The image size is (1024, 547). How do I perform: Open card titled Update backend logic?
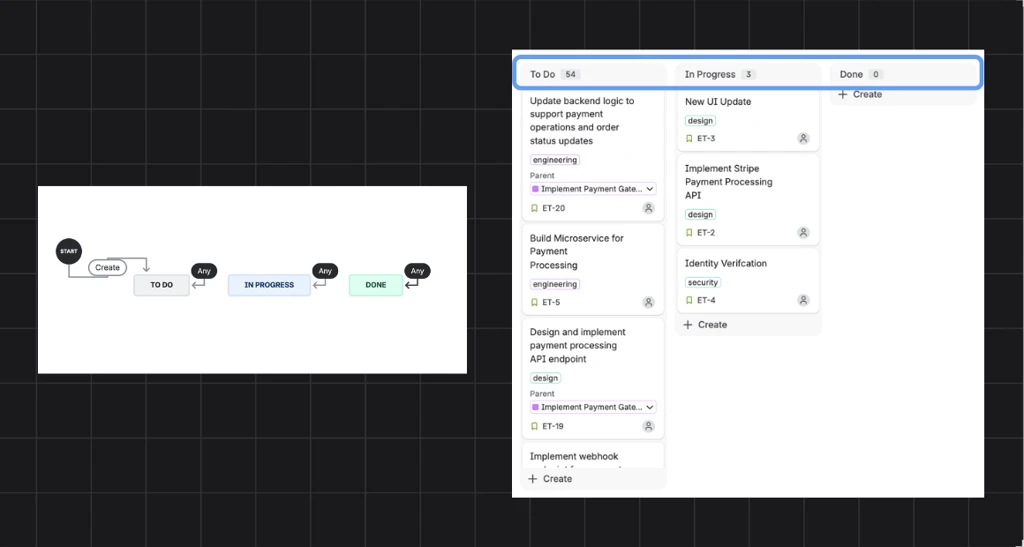pos(593,157)
